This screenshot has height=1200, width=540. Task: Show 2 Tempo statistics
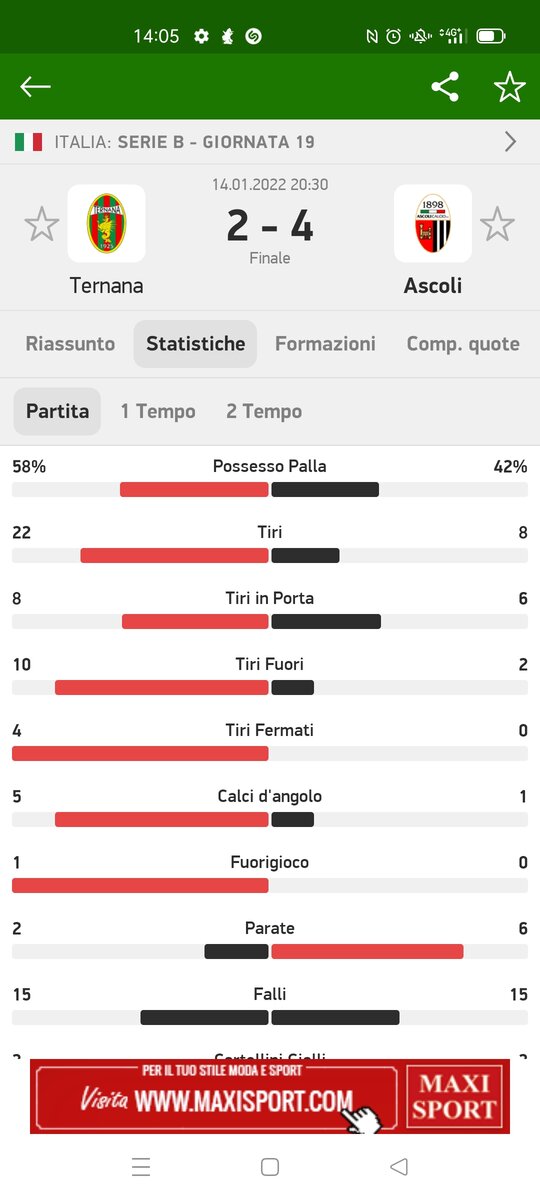click(264, 411)
